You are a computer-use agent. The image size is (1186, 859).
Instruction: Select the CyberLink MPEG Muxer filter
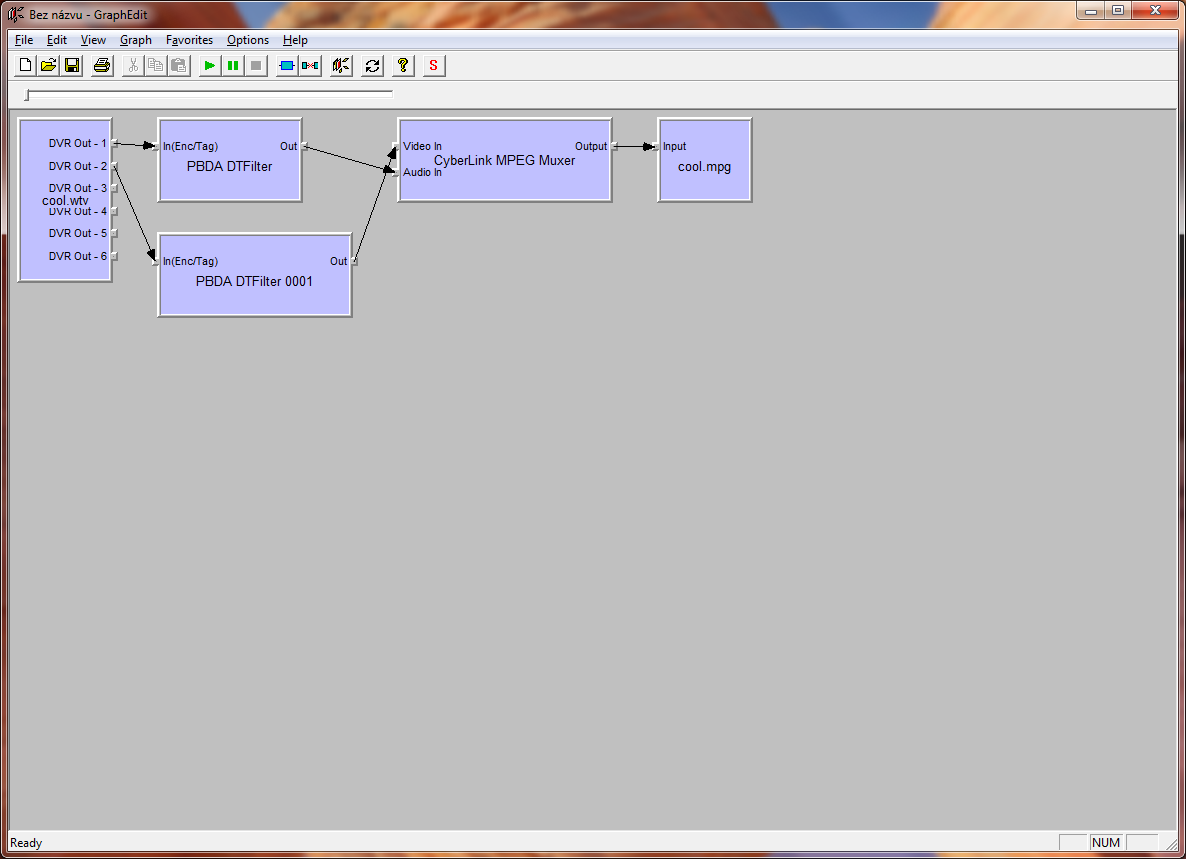tap(505, 160)
